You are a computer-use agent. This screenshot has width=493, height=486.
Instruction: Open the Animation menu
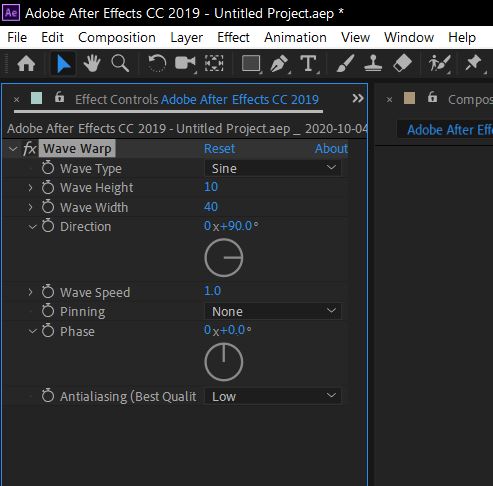[295, 37]
